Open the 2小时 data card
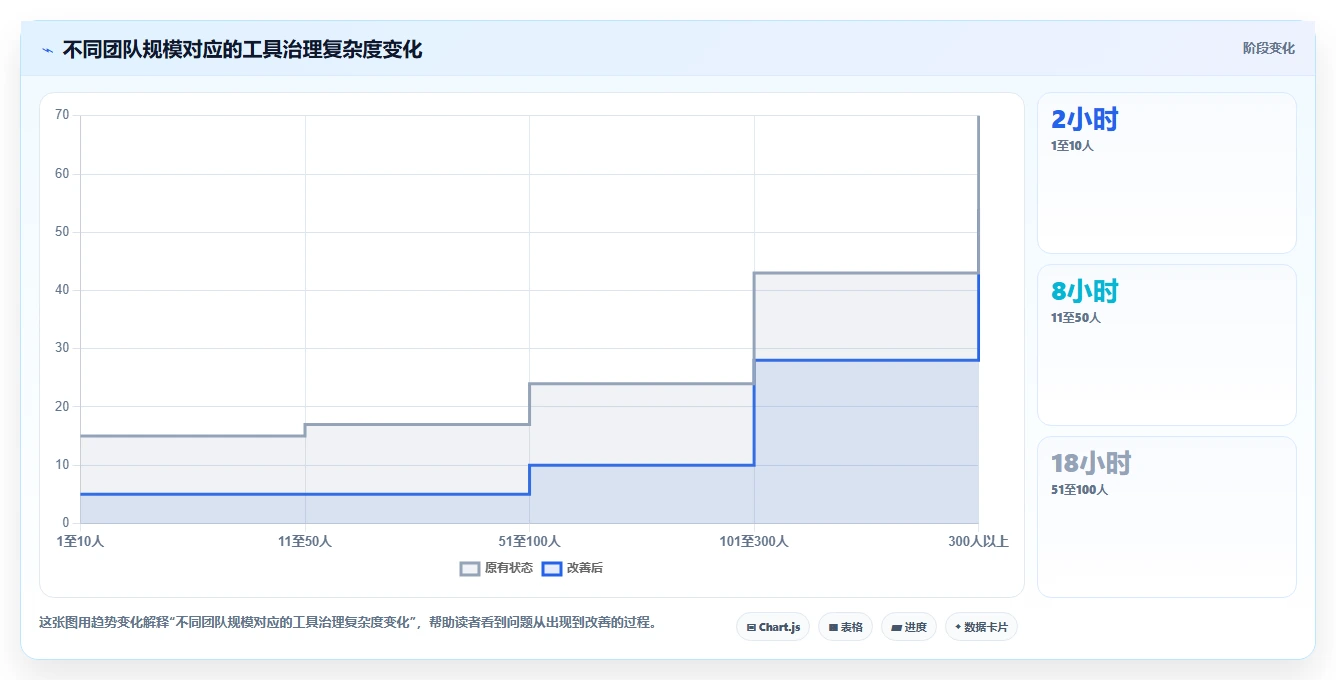Screen dimensions: 1336x680 (x=1167, y=173)
